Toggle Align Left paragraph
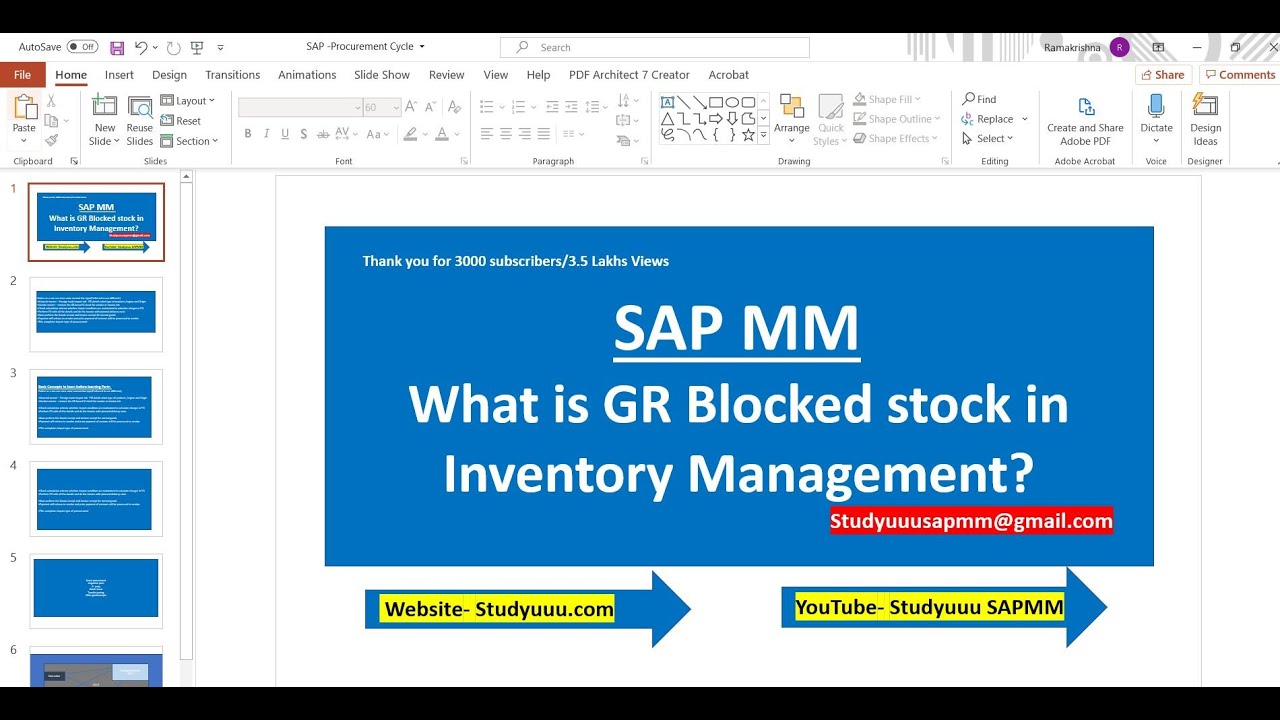The image size is (1280, 720). pos(487,134)
